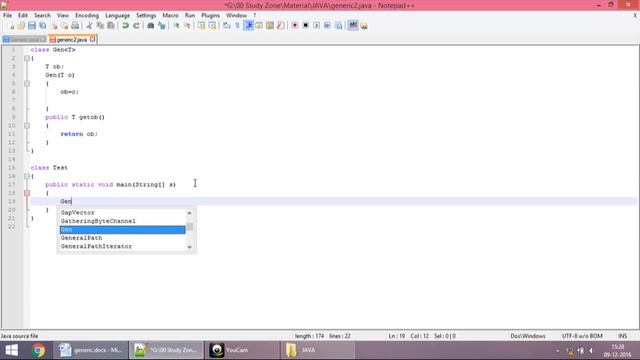Open the View menu

63,16
